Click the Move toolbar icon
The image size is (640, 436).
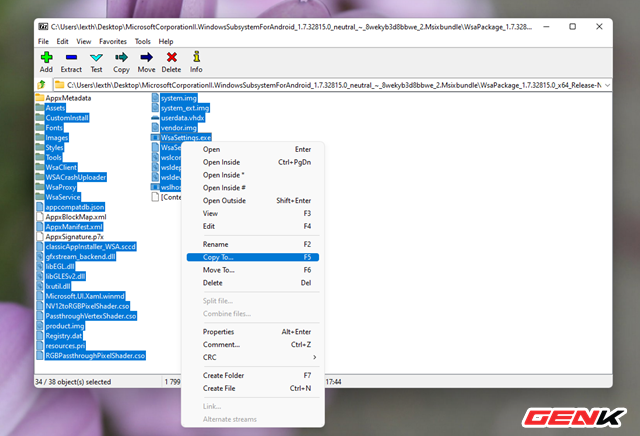146,57
